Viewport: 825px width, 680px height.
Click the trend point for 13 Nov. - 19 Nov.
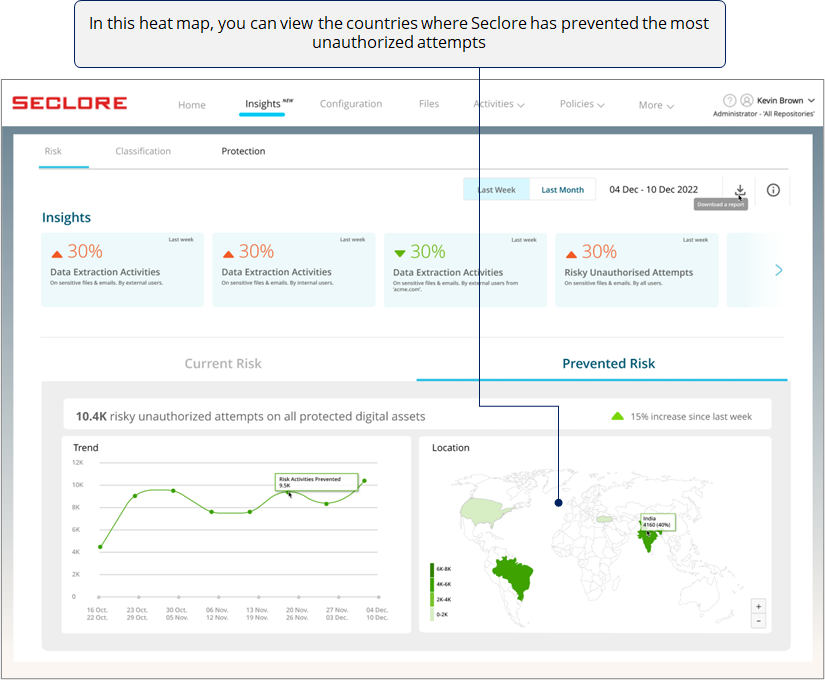250,512
